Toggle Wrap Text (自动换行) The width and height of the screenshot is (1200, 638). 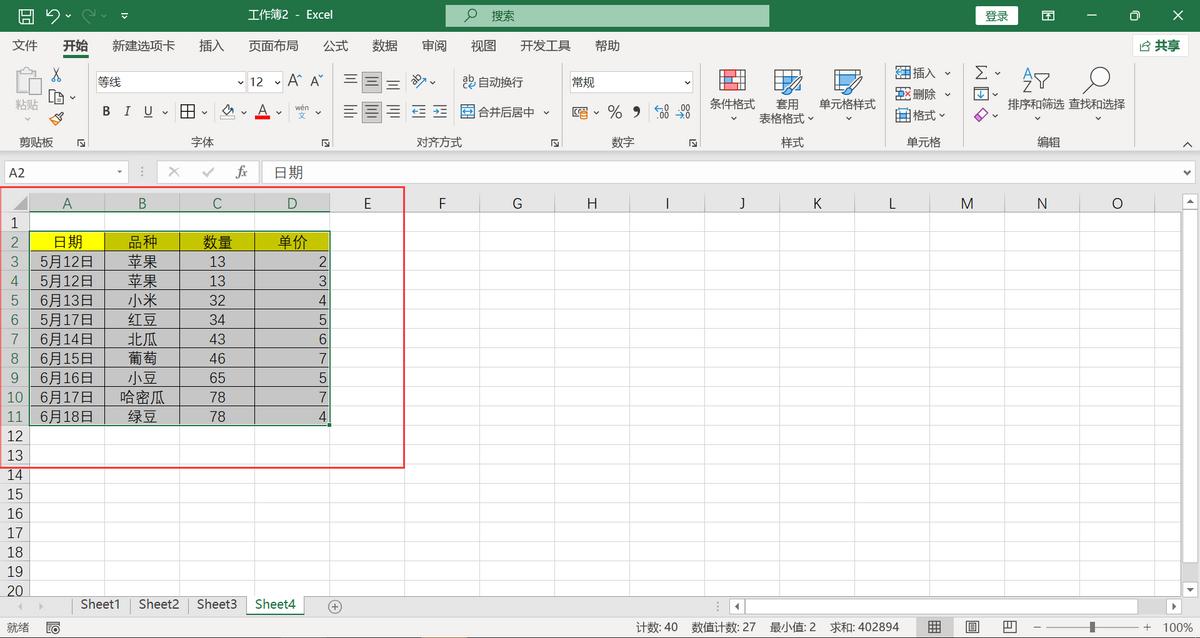[493, 82]
